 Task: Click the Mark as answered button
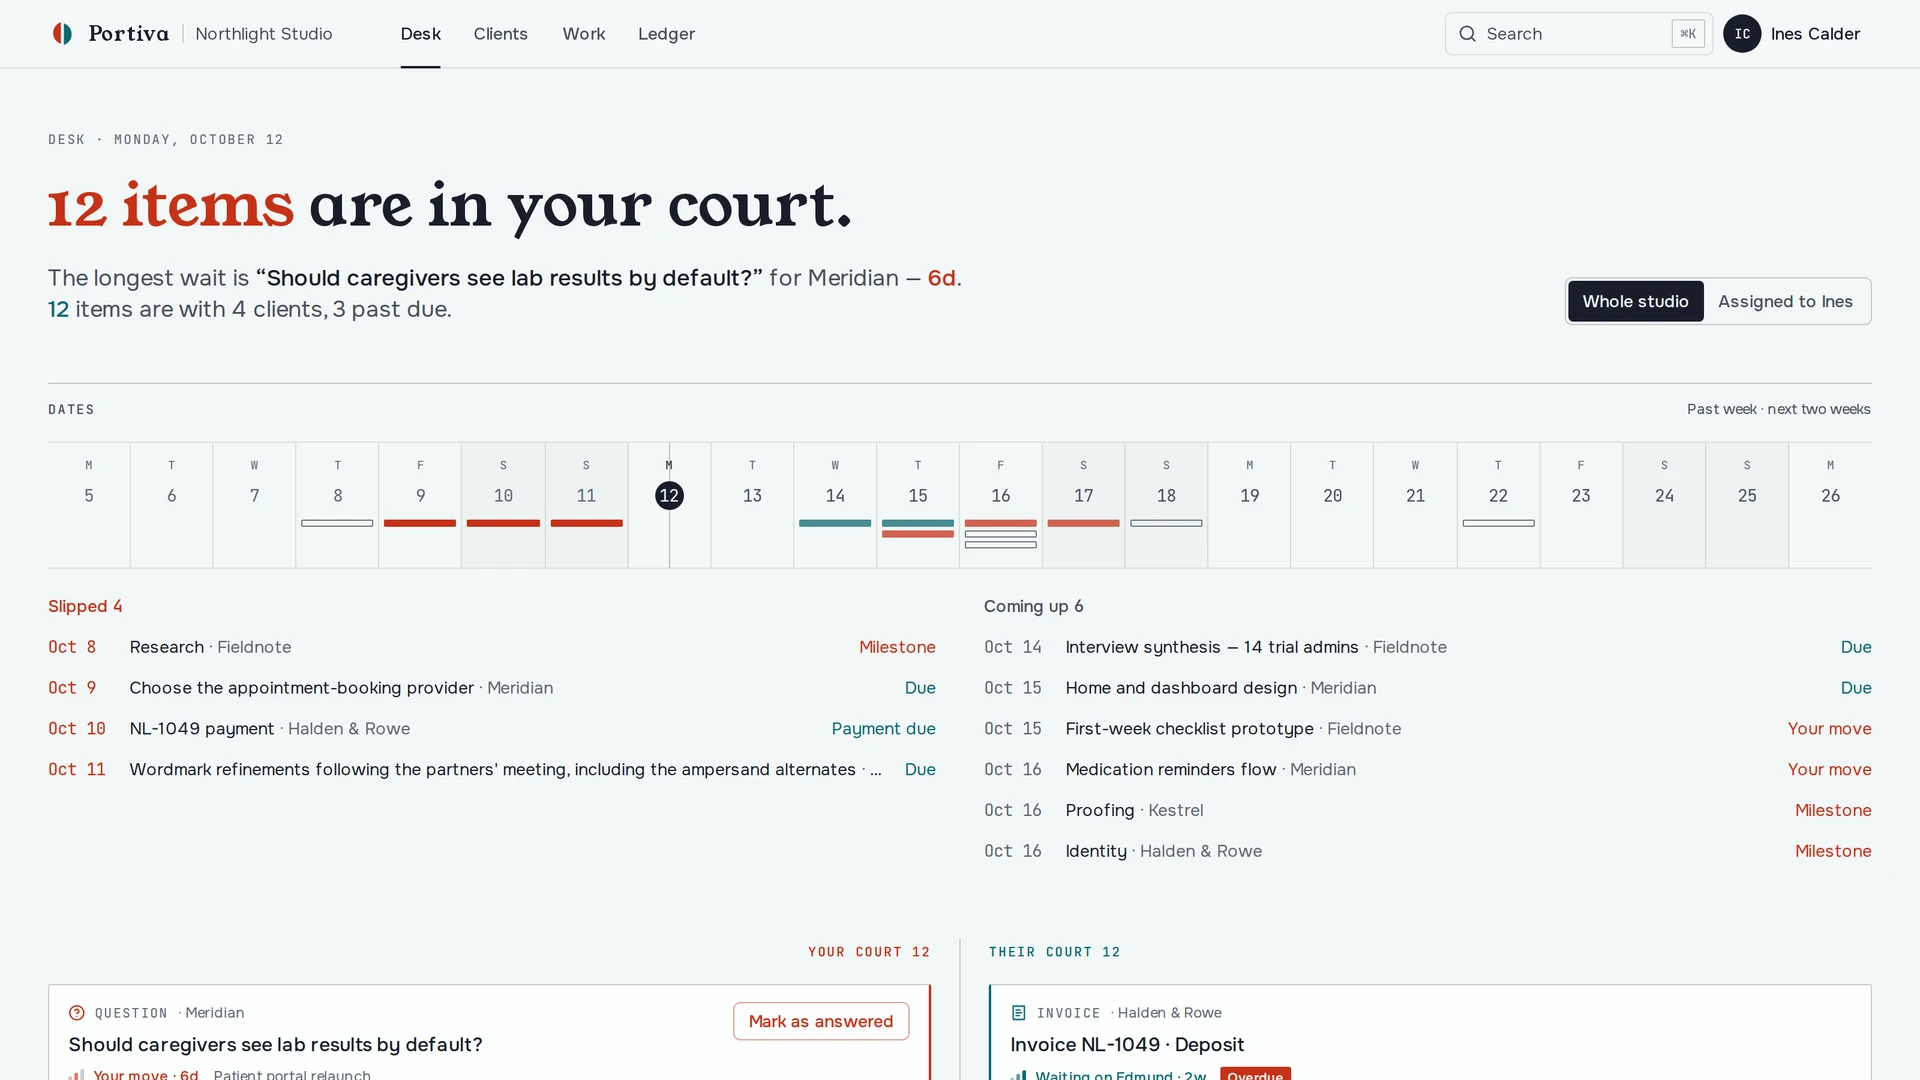click(821, 1021)
